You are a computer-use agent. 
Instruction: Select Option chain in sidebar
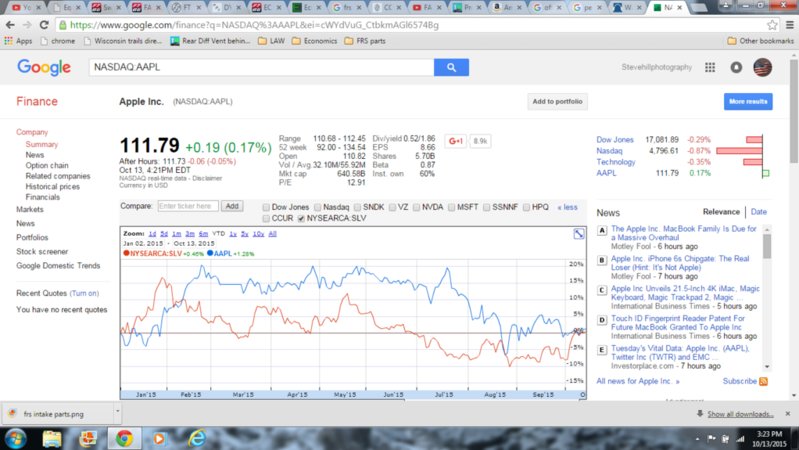[47, 166]
